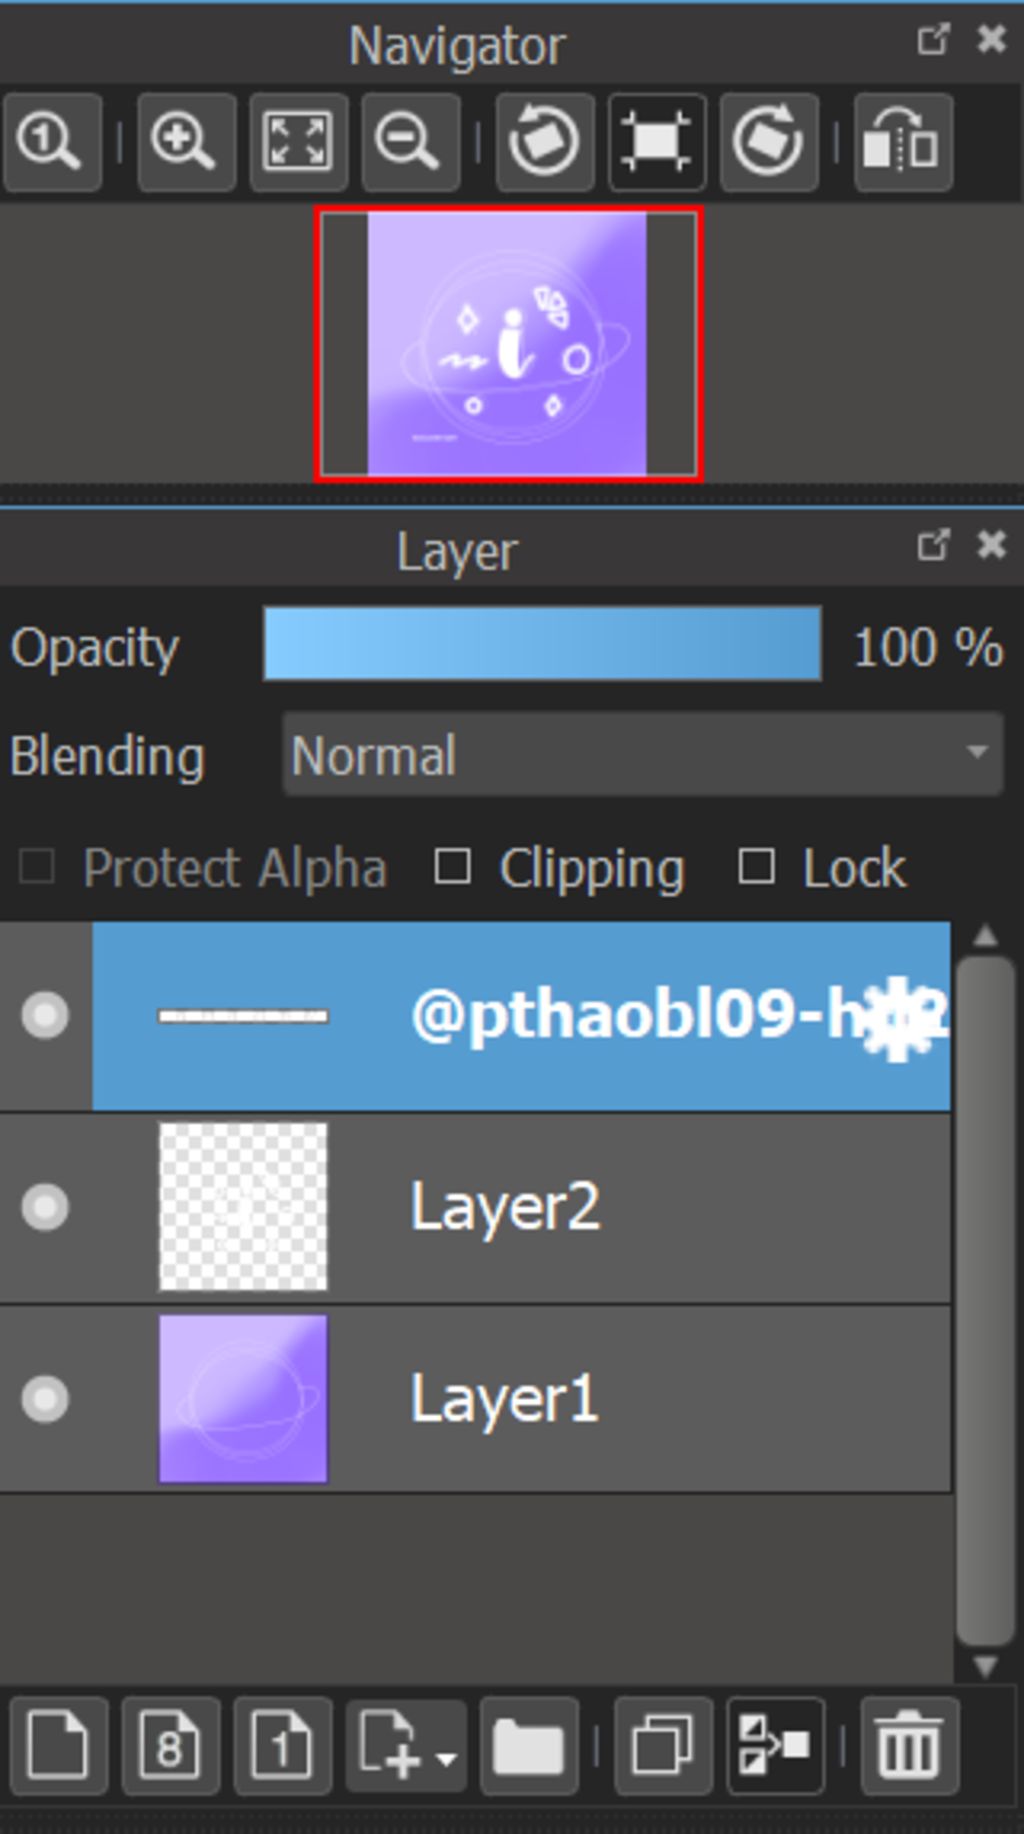Fit canvas to window in Navigator

298,142
